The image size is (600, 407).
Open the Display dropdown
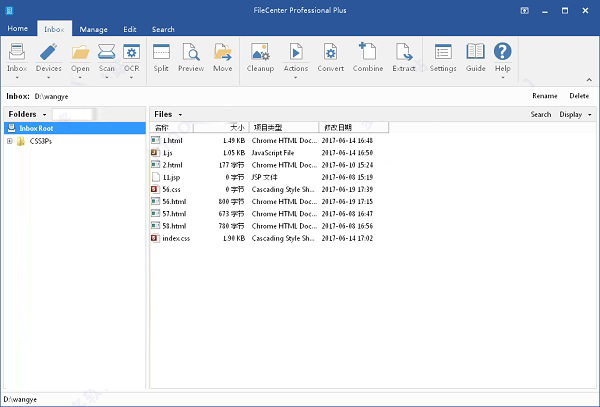pos(590,114)
